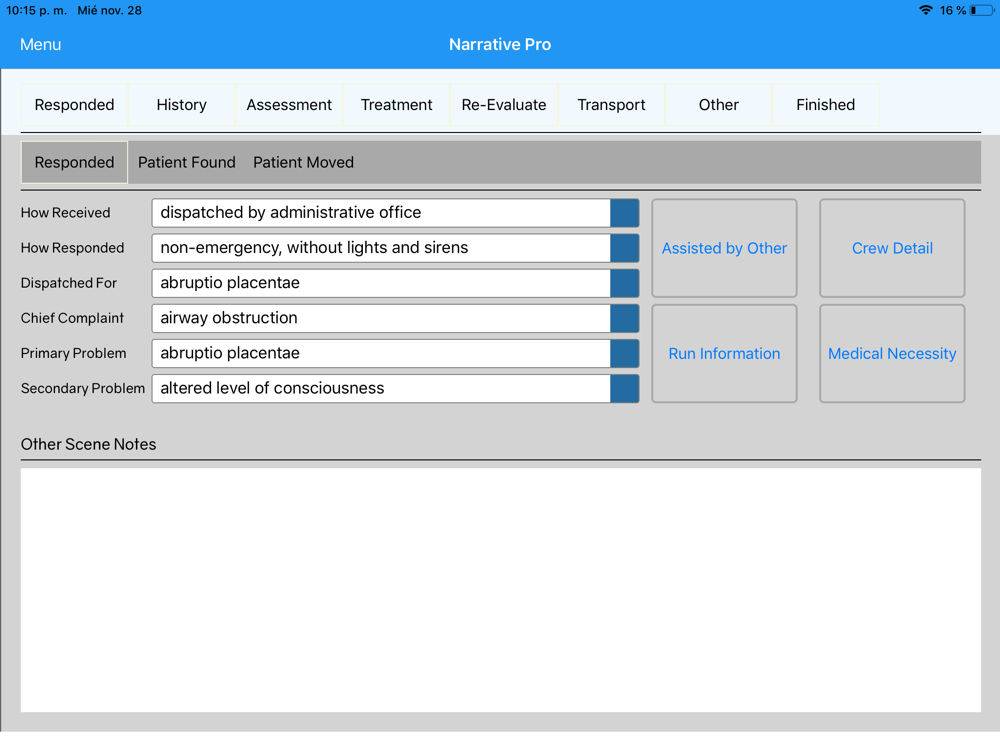1000x750 pixels.
Task: Click the Dispatched For 'abruptio placentae' field
Action: click(381, 283)
